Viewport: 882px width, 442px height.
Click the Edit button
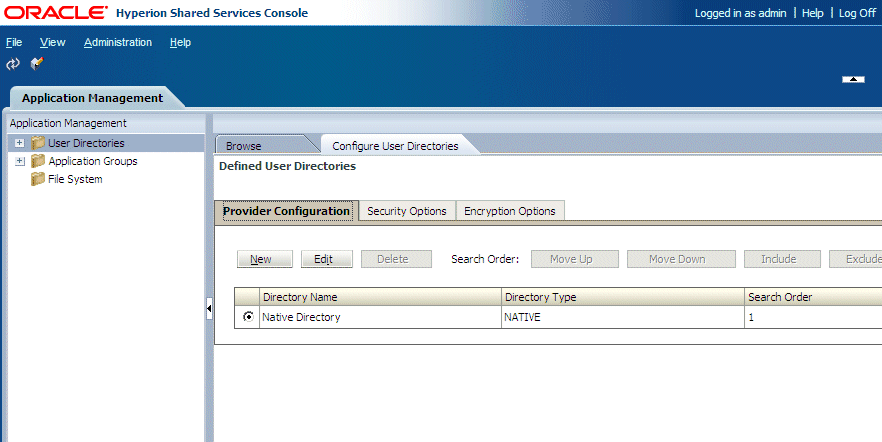click(327, 259)
